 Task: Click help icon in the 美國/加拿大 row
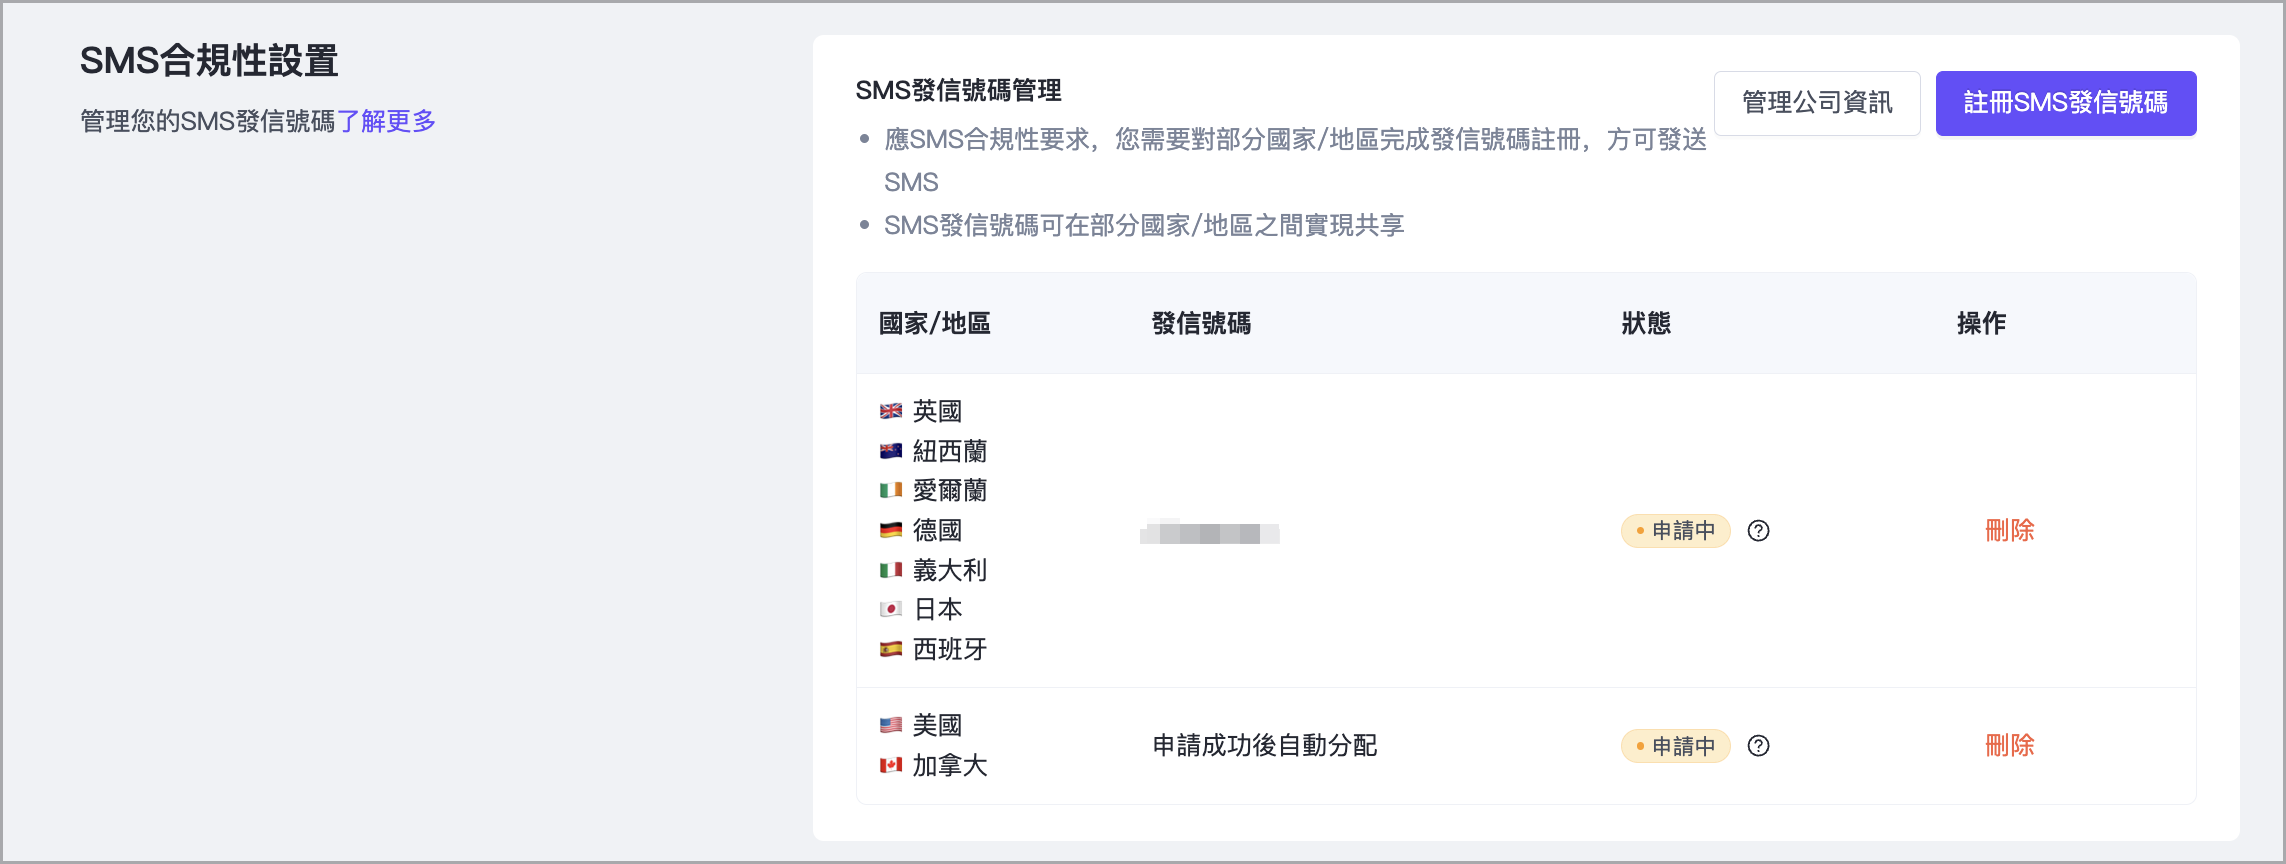pos(1758,746)
